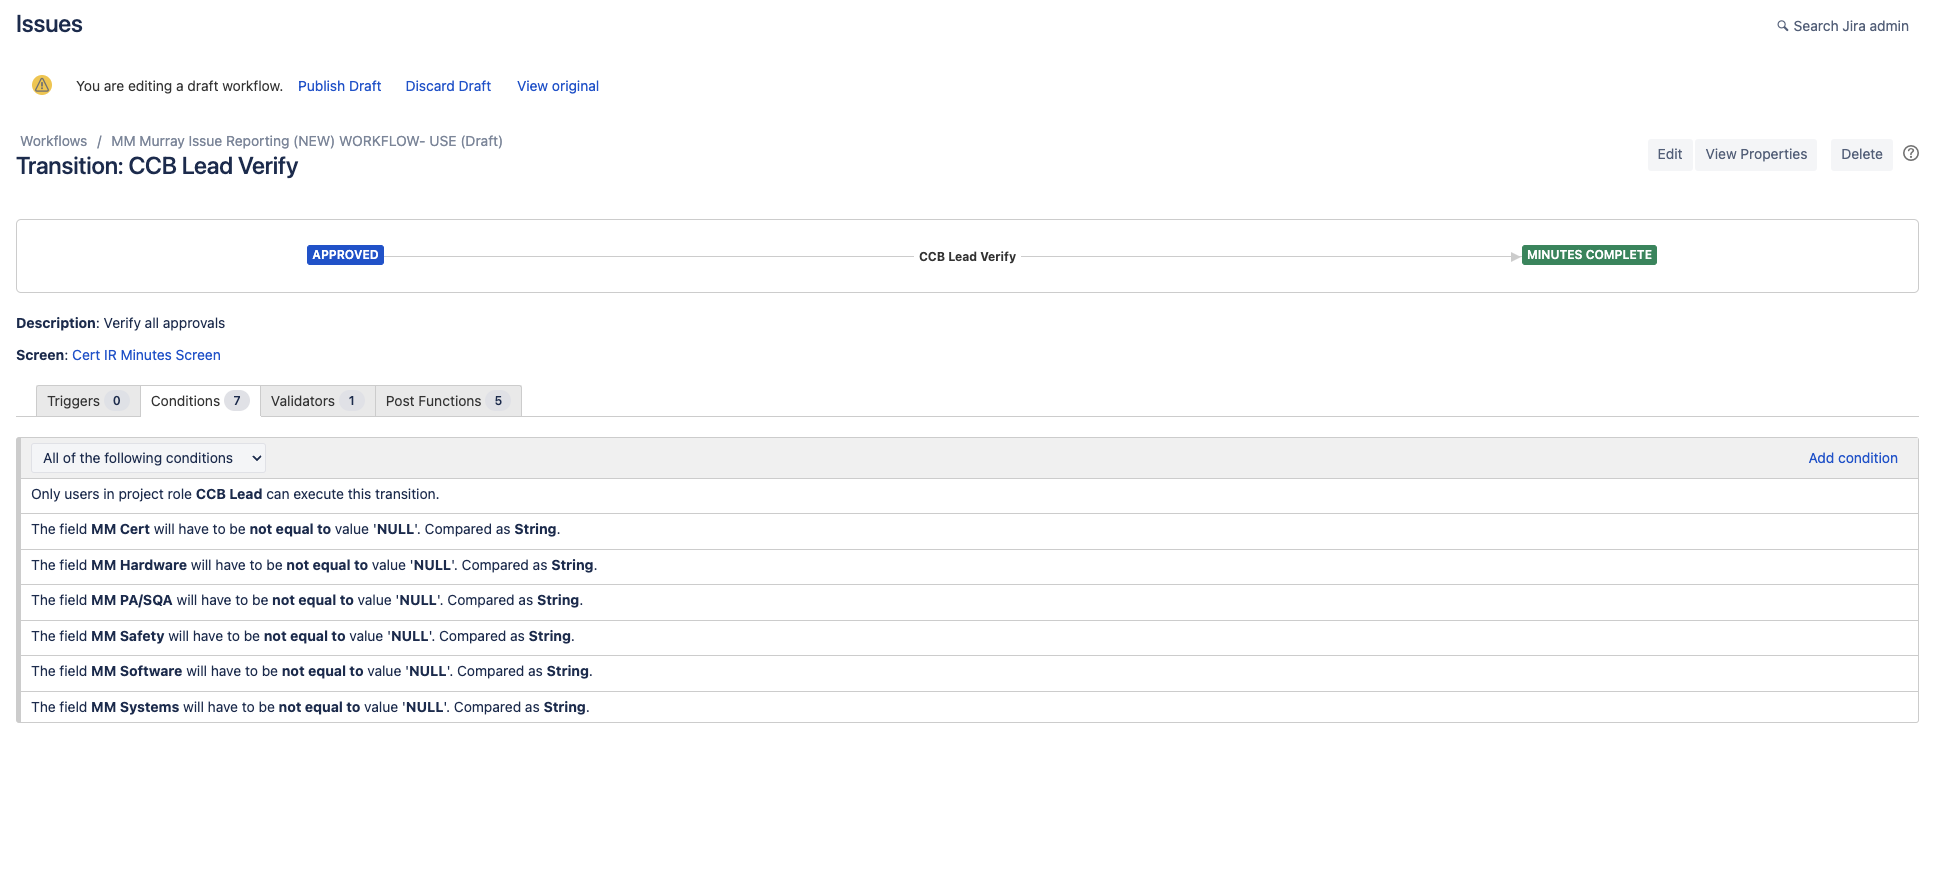
Task: Open the Cert IR Minutes Screen link
Action: pyautogui.click(x=146, y=355)
